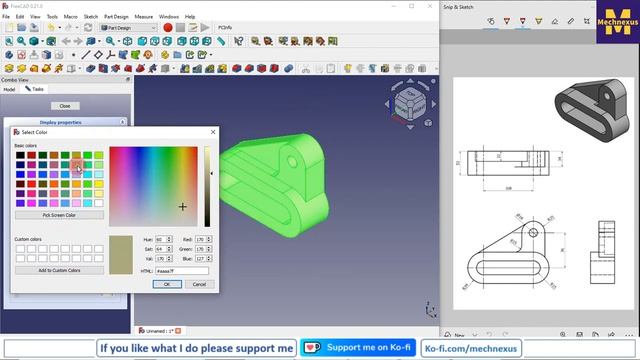Viewport: 640px width, 360px height.
Task: Open the Undo history dropdown arrow
Action: point(60,28)
